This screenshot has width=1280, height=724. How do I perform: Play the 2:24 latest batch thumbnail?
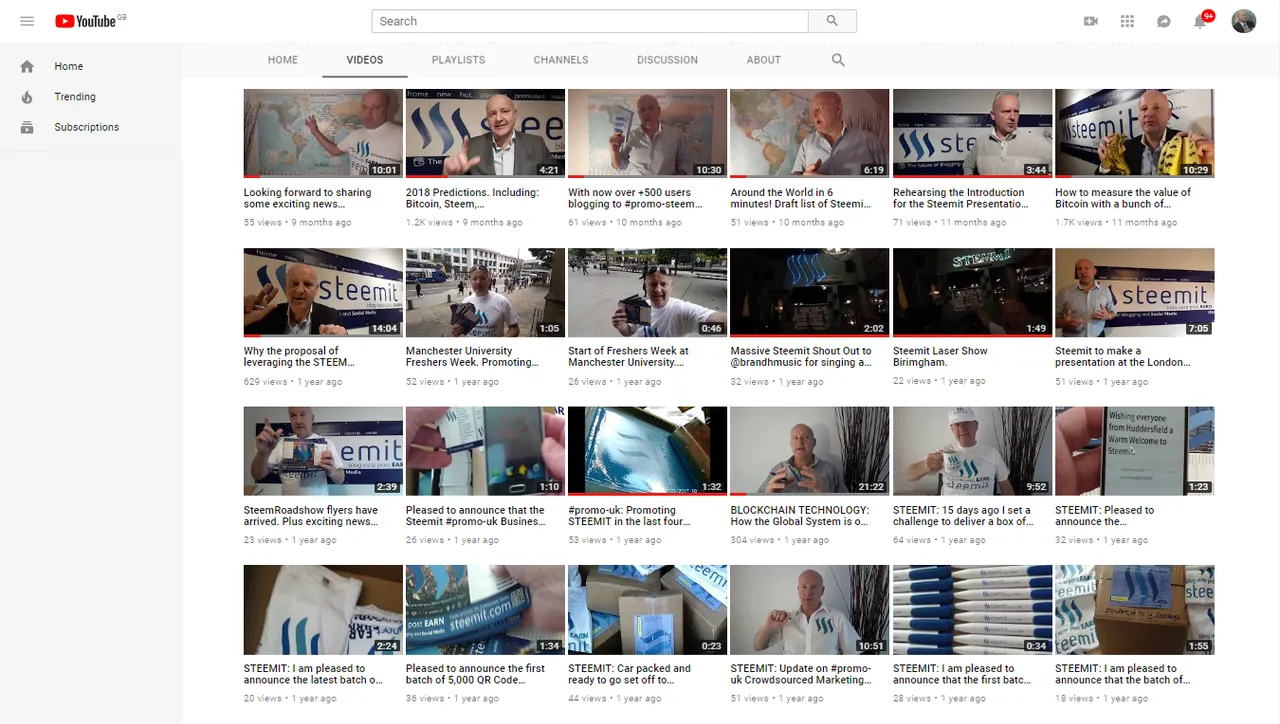[323, 610]
